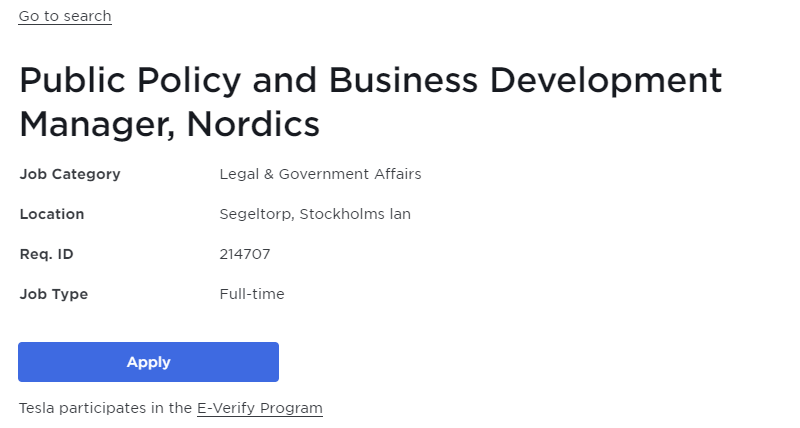Open the E-Verify Program link

tap(260, 408)
